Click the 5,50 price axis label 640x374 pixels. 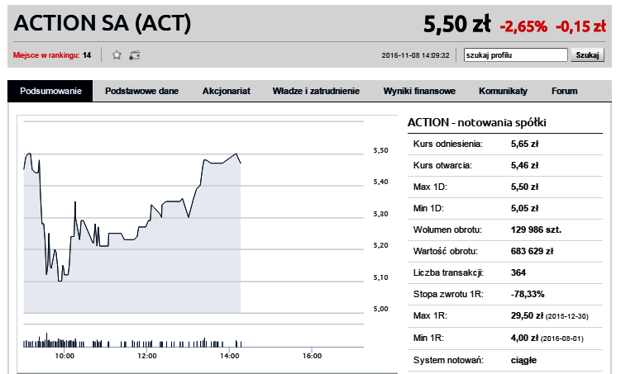pos(380,151)
